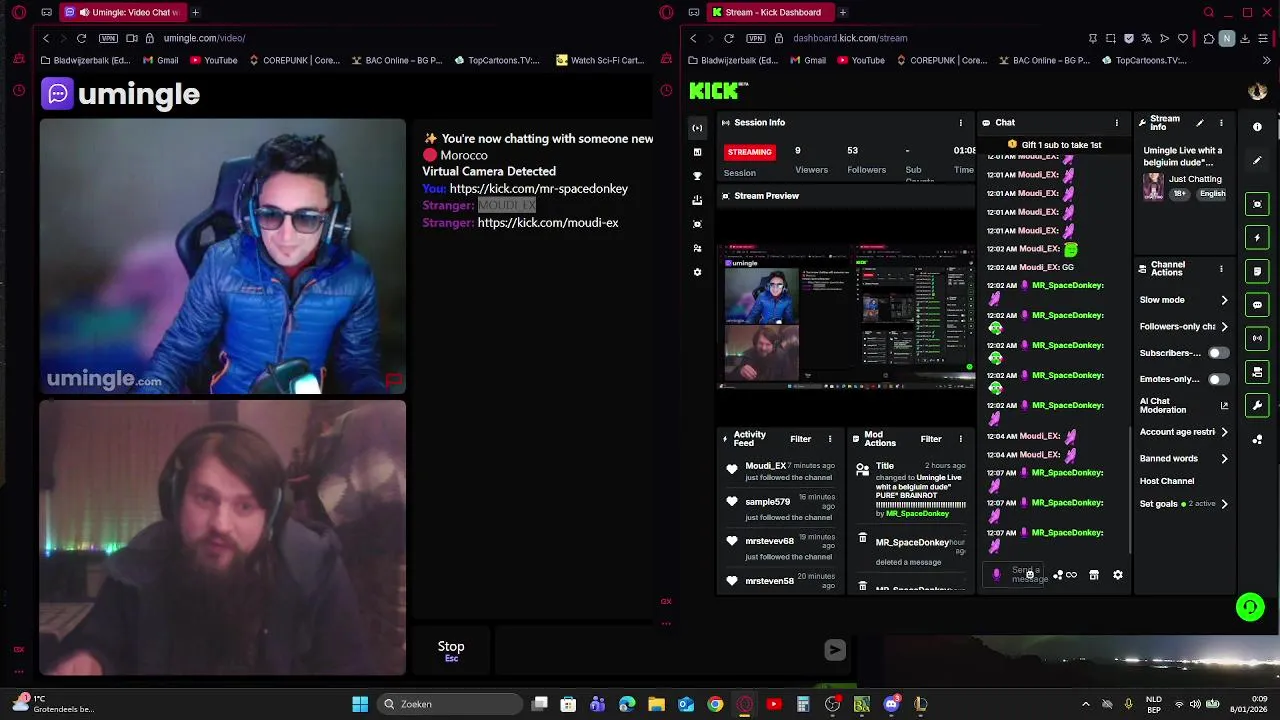Open the Chat panel three-dot menu

1117,123
